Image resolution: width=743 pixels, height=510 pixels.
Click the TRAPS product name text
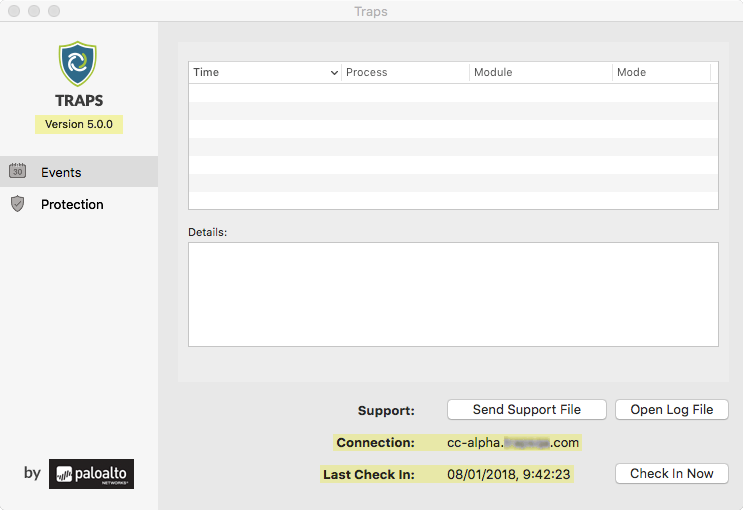79,100
